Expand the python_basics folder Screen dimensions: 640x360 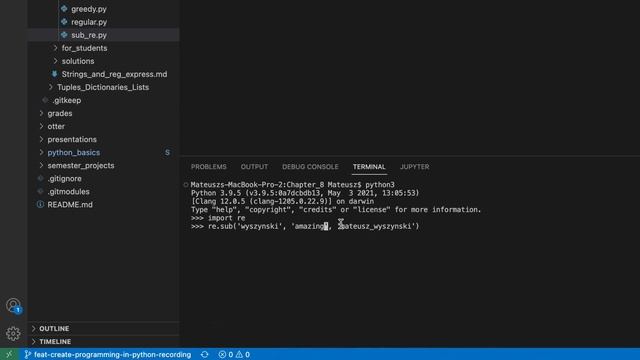pos(41,152)
